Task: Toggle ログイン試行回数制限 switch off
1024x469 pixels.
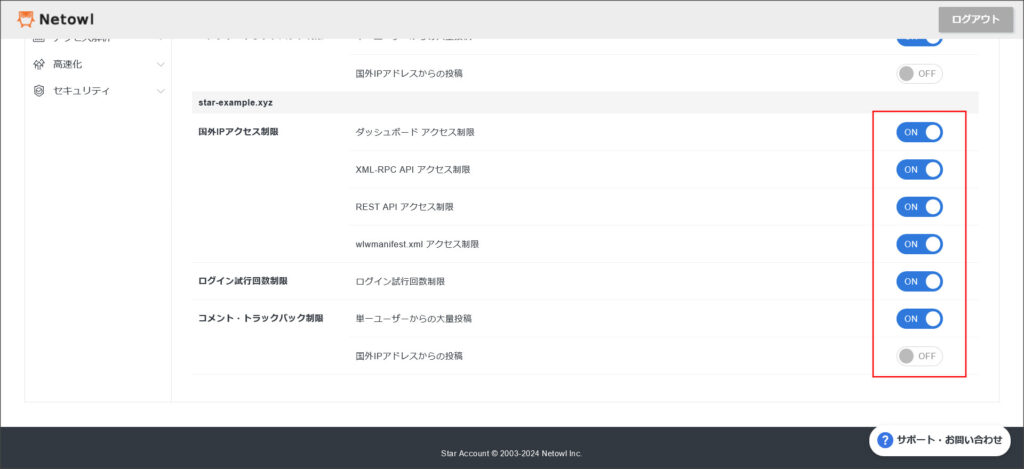Action: pos(919,282)
